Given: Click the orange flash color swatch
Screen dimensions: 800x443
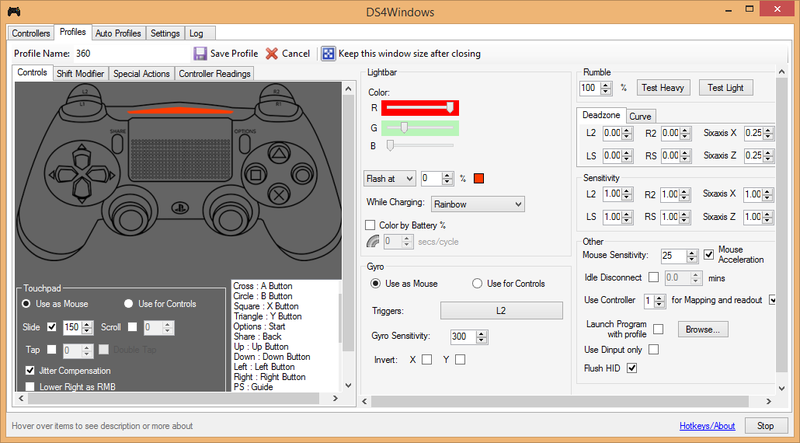Looking at the screenshot, I should (x=479, y=179).
